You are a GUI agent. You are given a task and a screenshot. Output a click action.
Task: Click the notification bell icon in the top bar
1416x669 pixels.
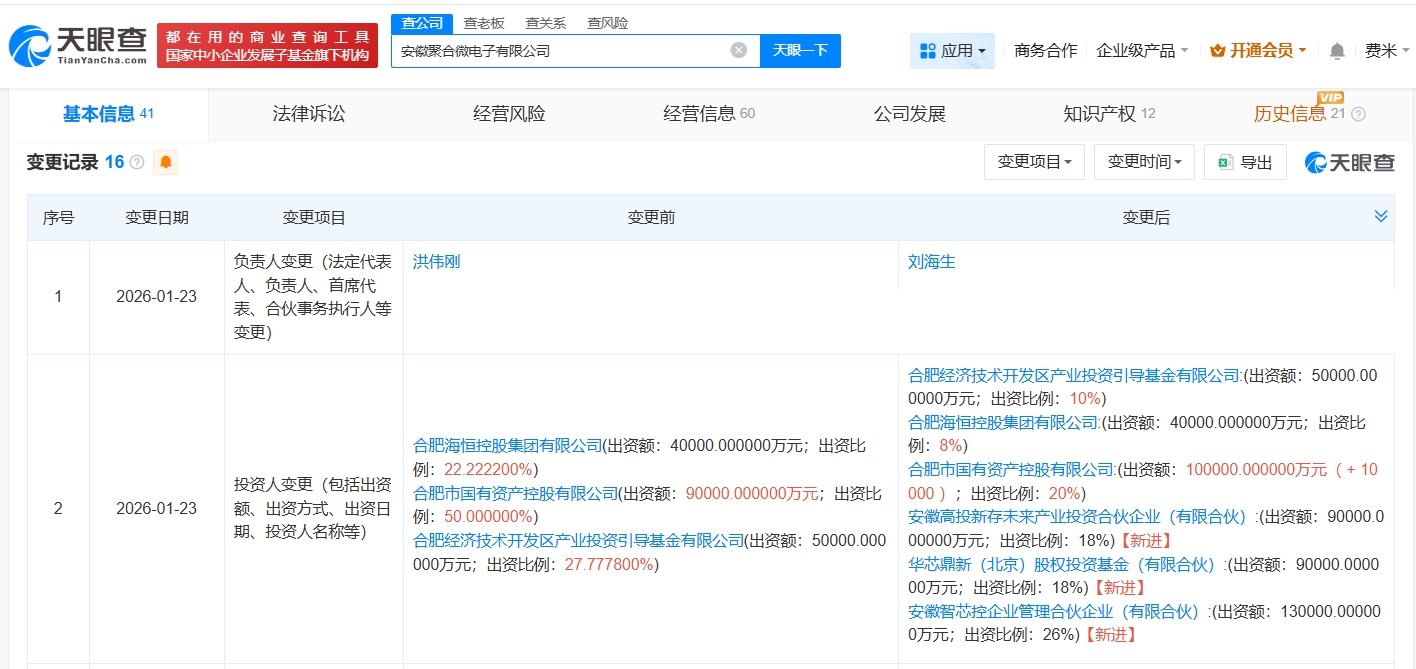pos(1337,49)
